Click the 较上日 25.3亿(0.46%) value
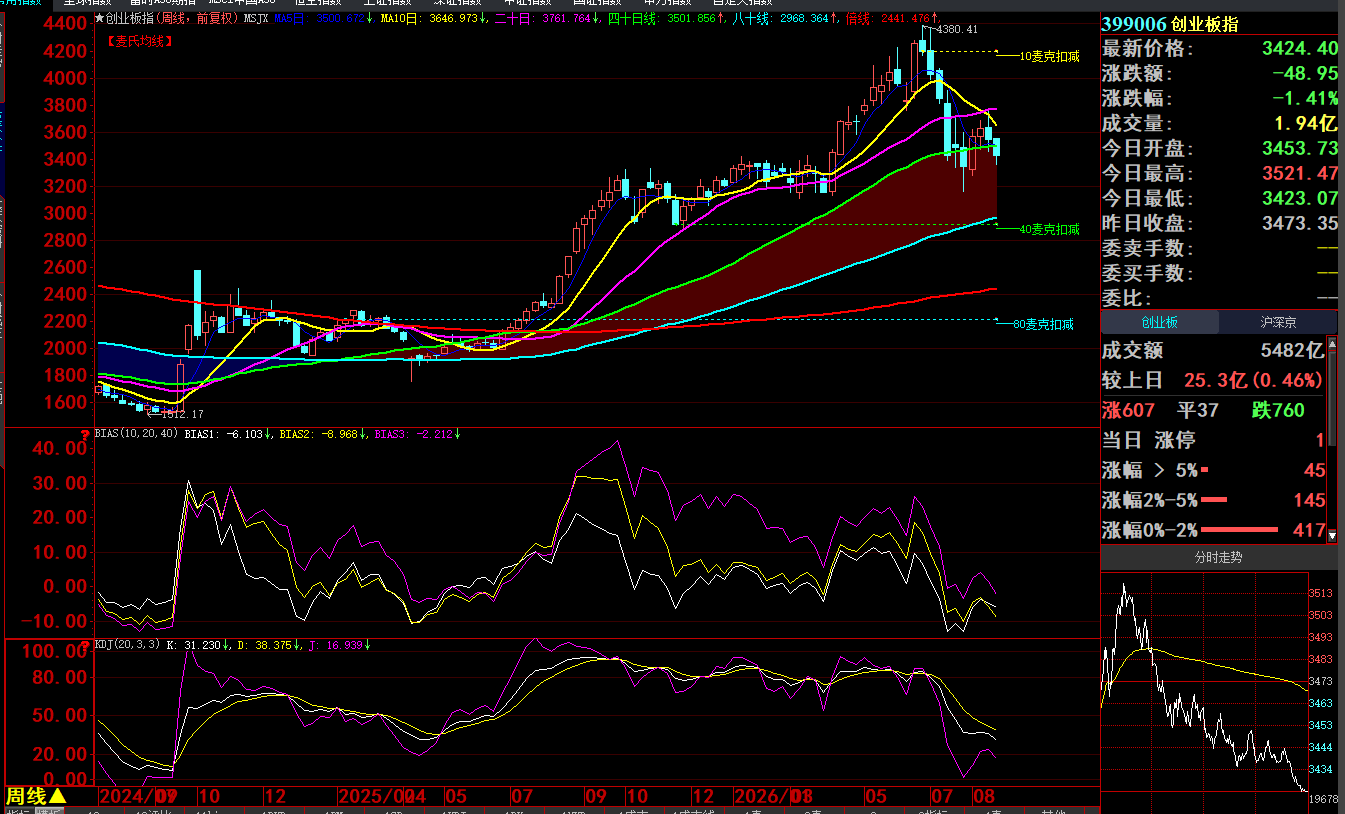Screen dimensions: 1345x814 click(1253, 380)
